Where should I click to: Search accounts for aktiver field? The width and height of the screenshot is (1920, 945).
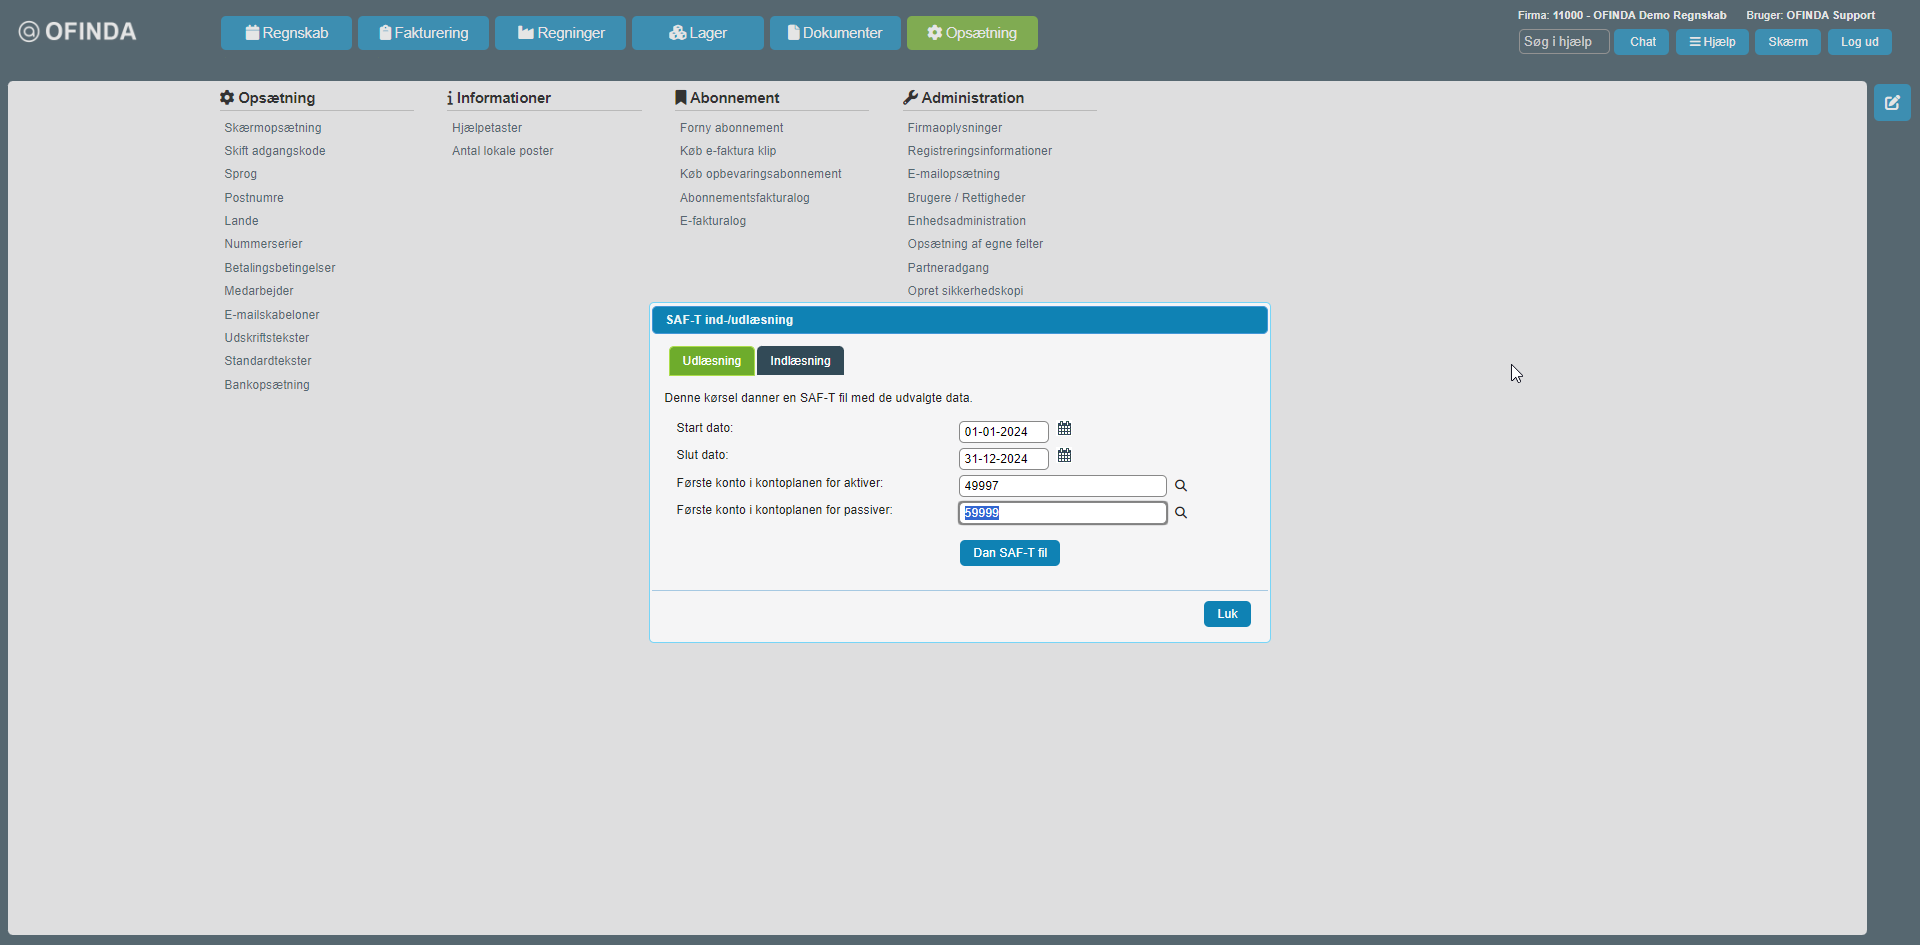click(1181, 486)
